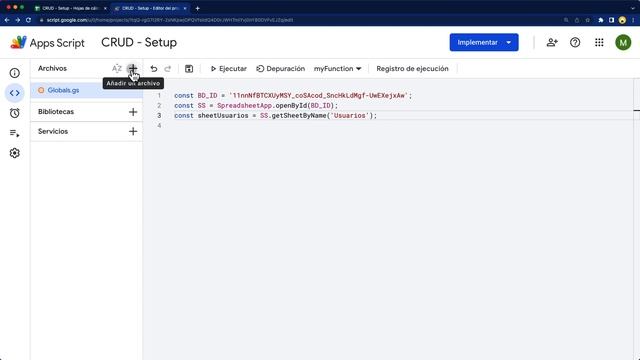This screenshot has height=360, width=640.
Task: Open browser extensions puzzle icon
Action: pyautogui.click(x=600, y=20)
